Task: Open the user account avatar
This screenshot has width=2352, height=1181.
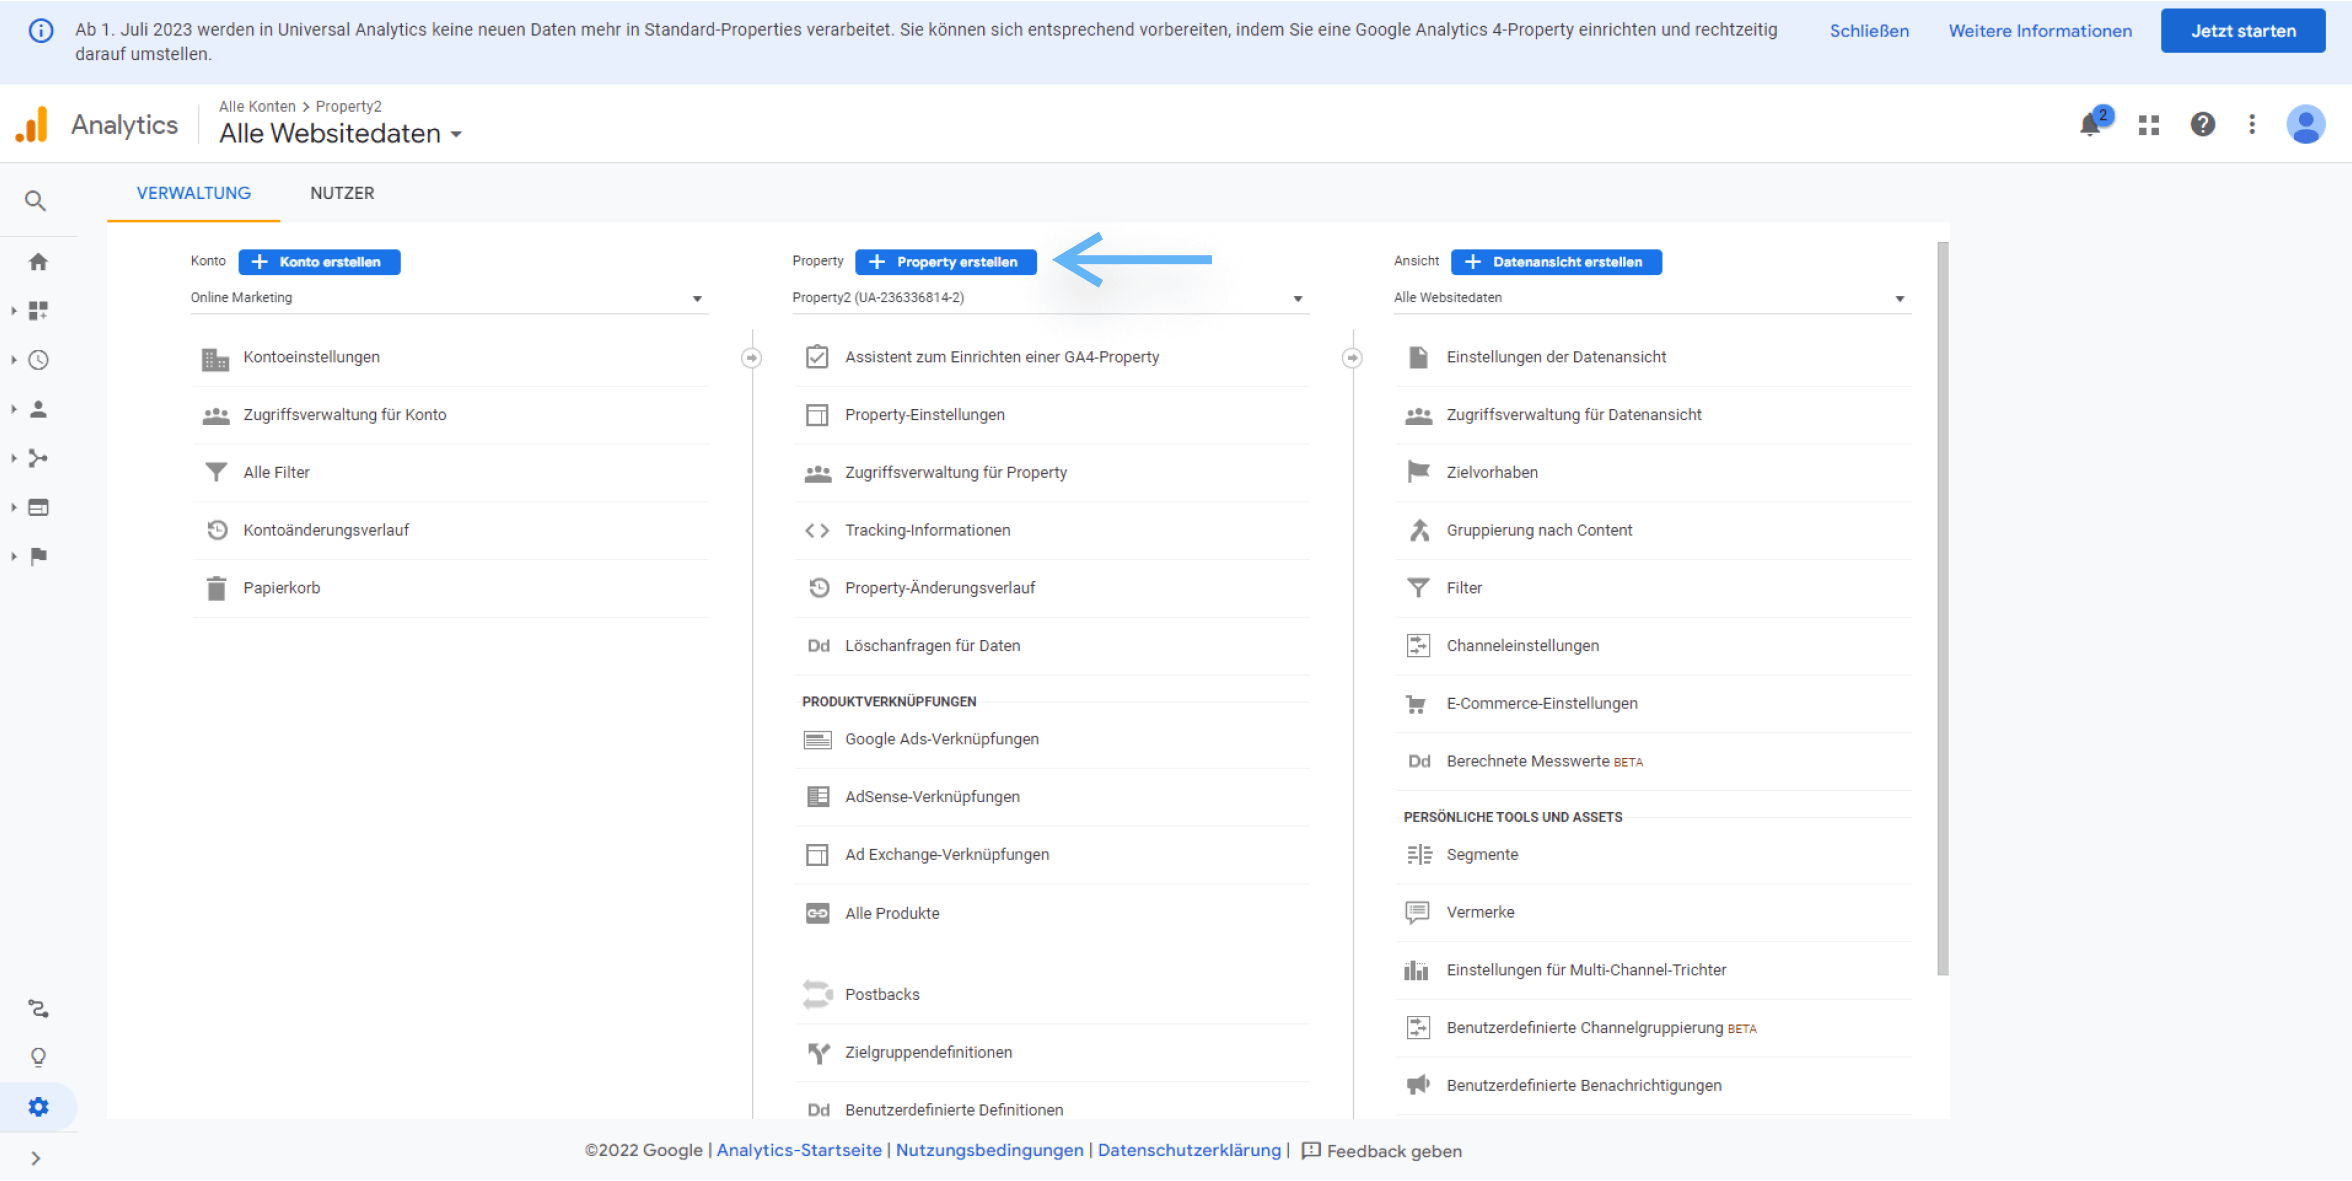Action: (x=2306, y=124)
